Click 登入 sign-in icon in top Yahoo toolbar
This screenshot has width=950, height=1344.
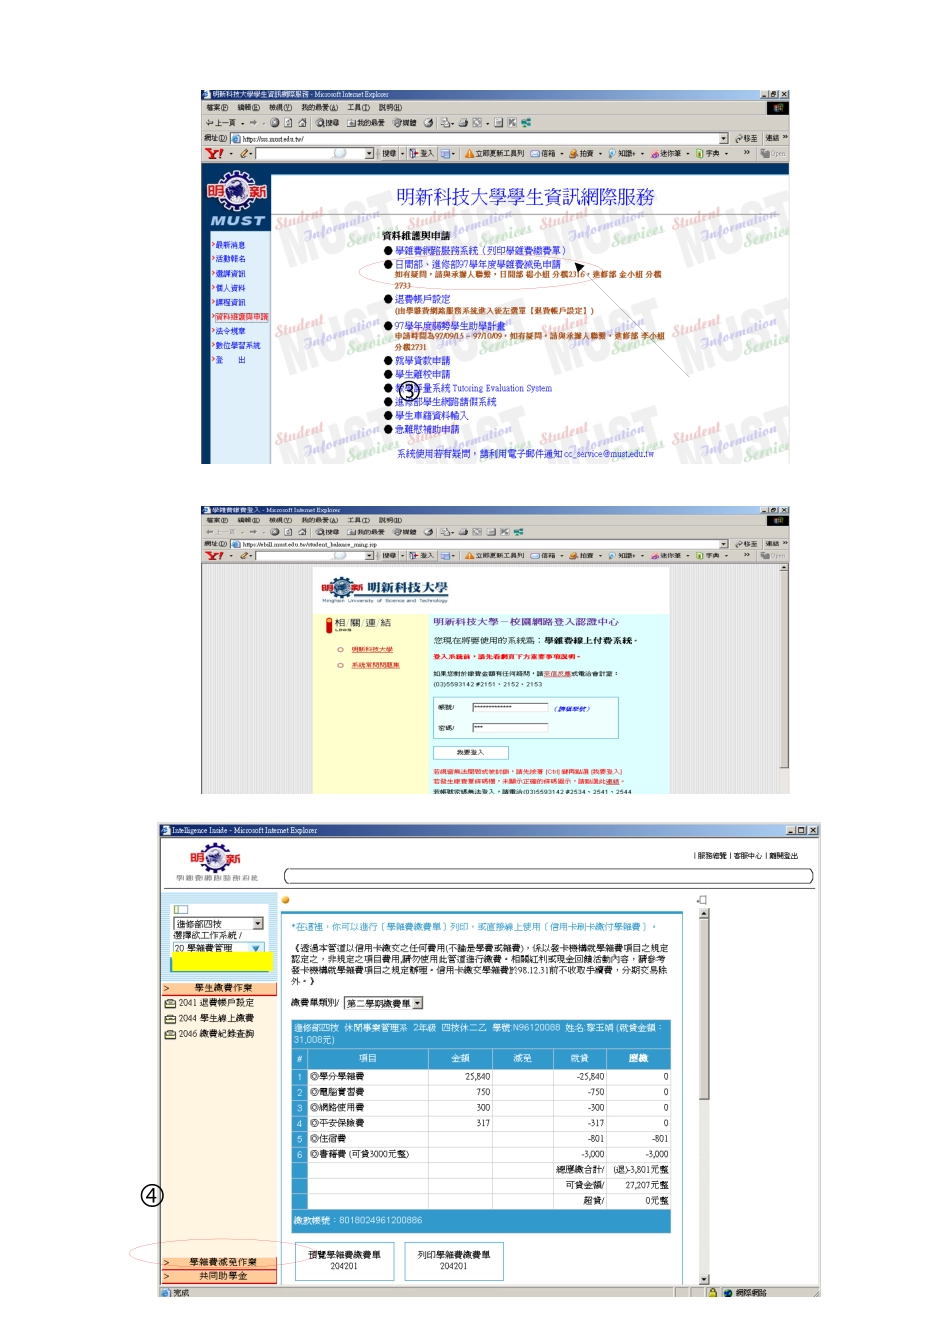click(413, 153)
